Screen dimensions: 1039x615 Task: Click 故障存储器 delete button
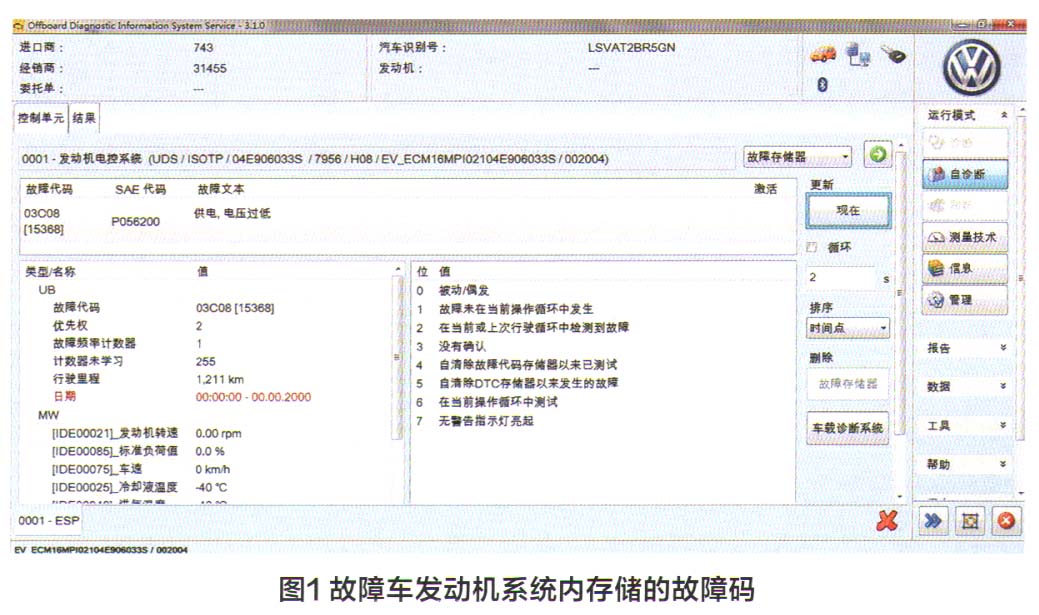tap(848, 384)
